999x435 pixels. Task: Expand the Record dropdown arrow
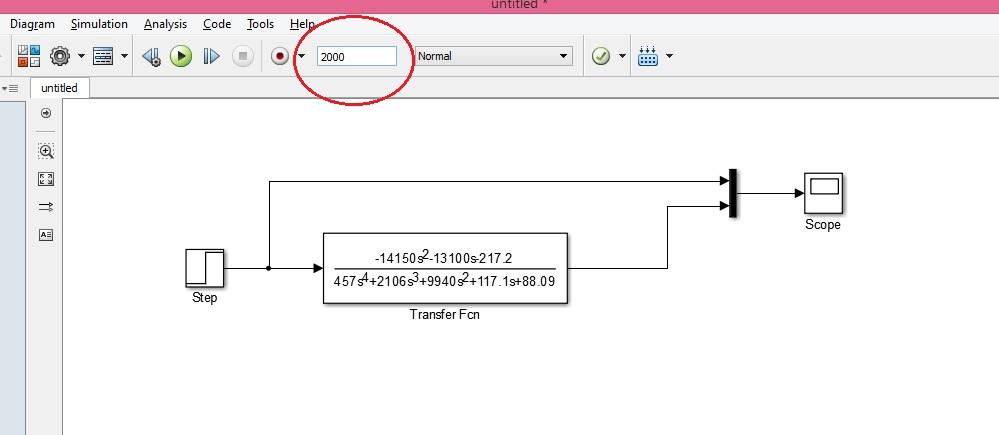[x=302, y=56]
